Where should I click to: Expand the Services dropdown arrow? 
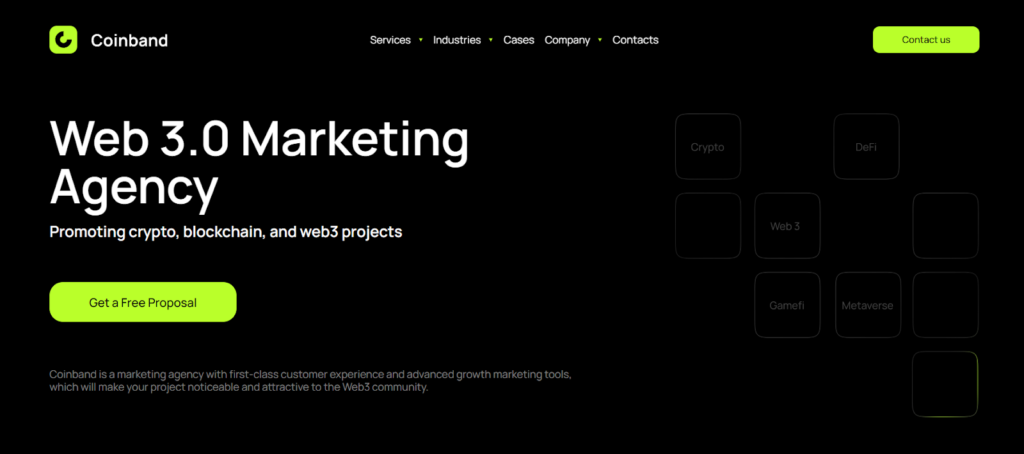coord(421,40)
